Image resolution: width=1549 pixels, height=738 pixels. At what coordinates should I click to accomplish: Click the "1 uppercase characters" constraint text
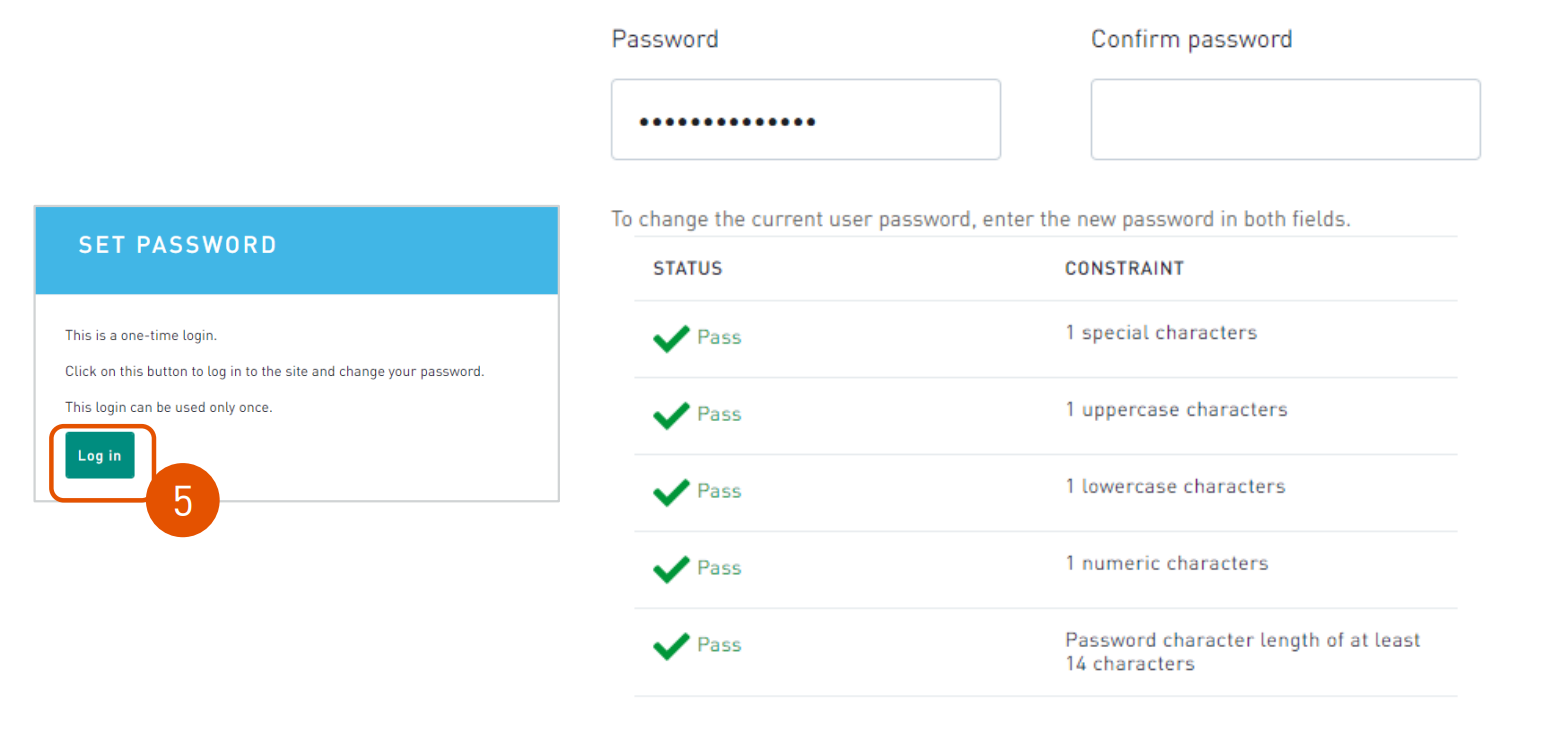click(x=1176, y=410)
